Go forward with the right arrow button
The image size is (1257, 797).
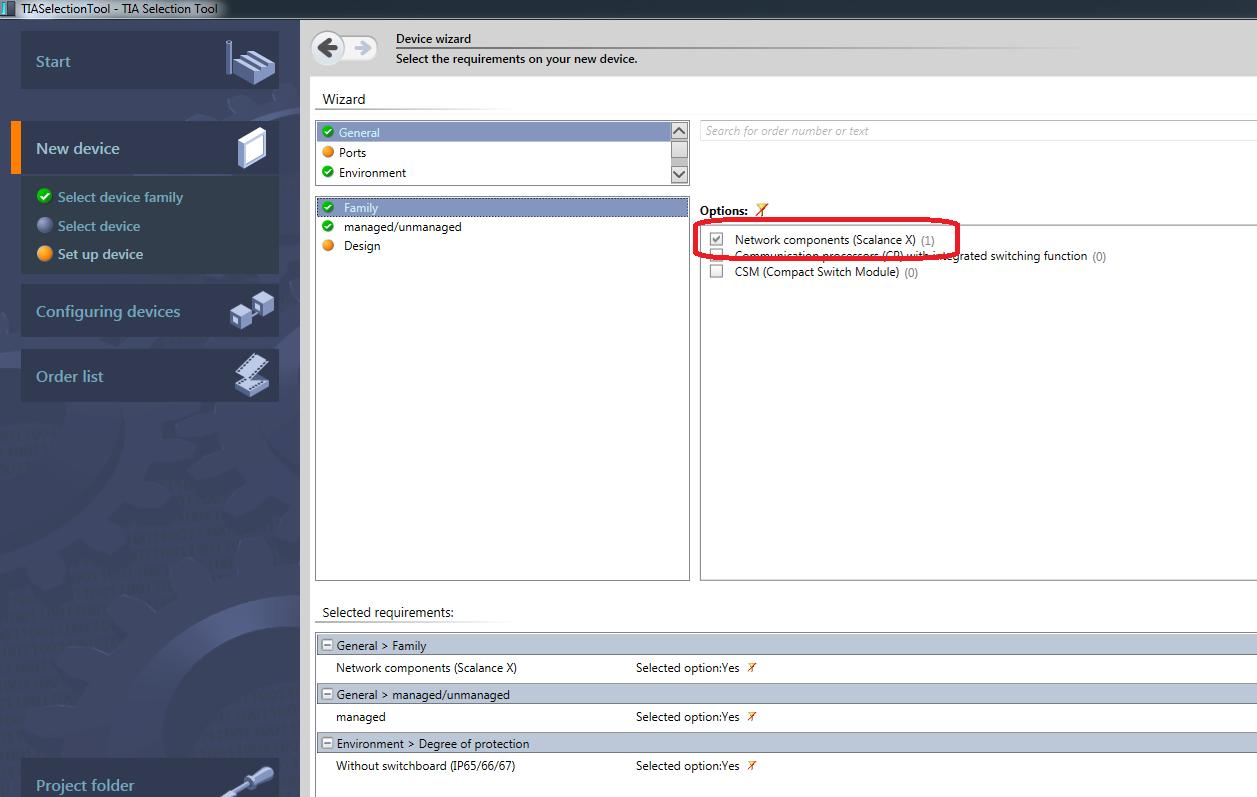pyautogui.click(x=363, y=47)
